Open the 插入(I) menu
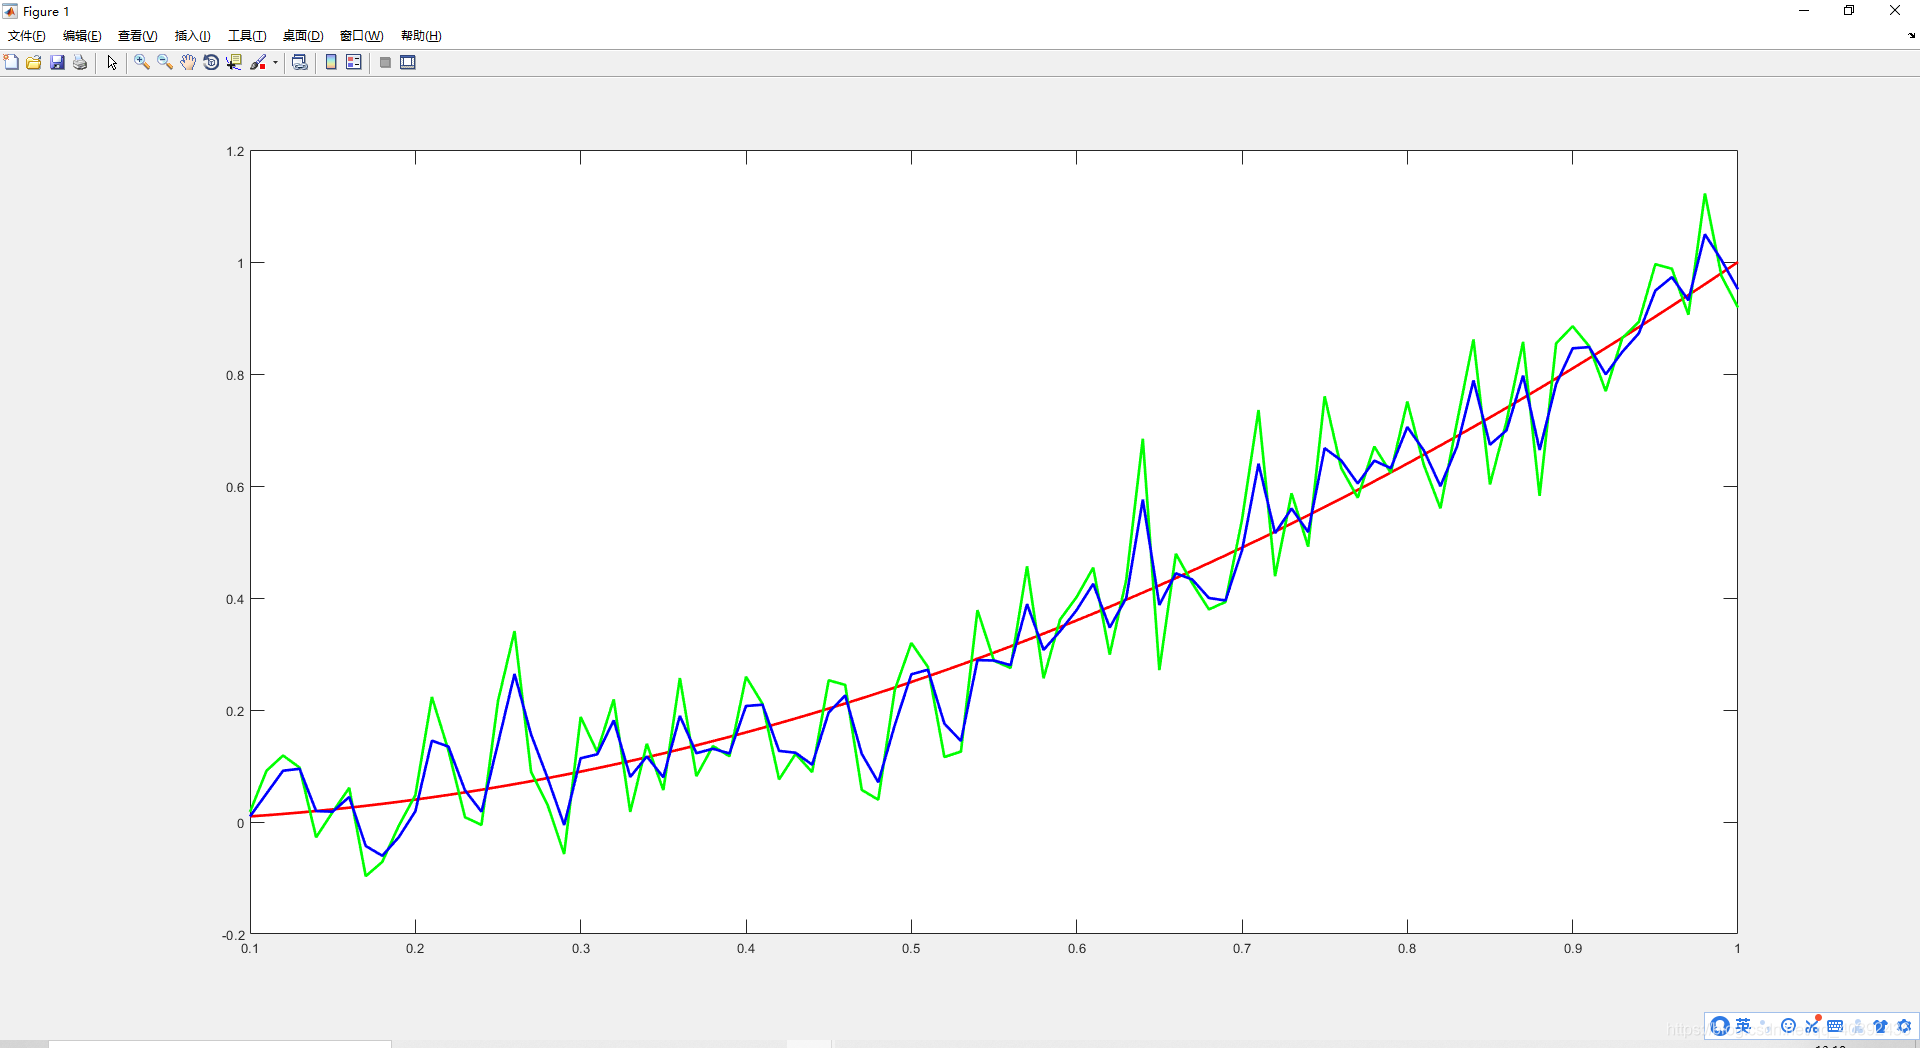Screen dimensions: 1920x1048 (193, 36)
